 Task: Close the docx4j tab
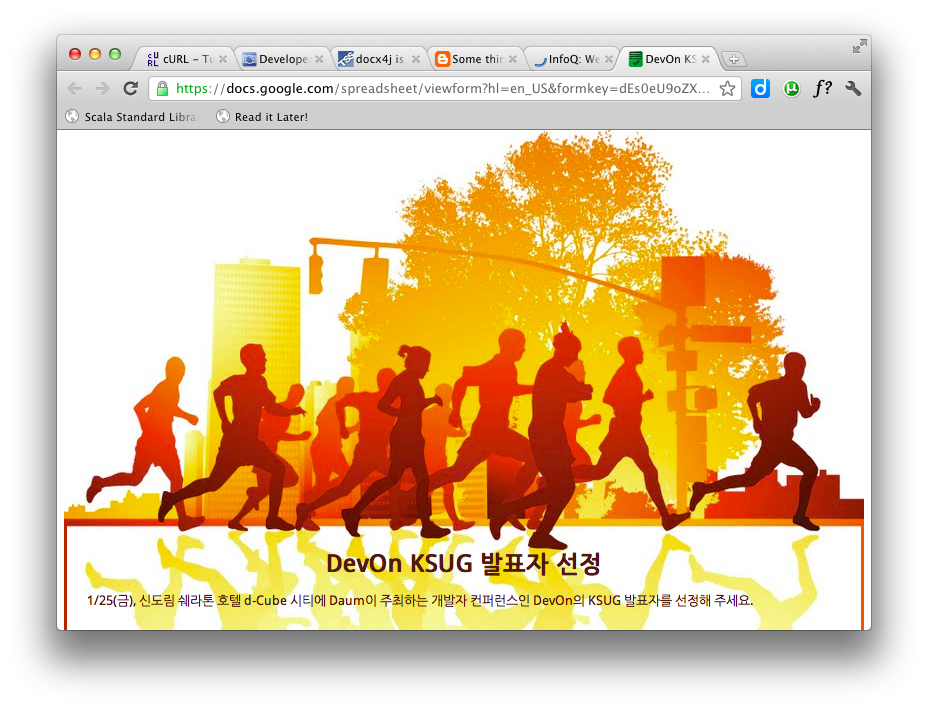pos(416,59)
